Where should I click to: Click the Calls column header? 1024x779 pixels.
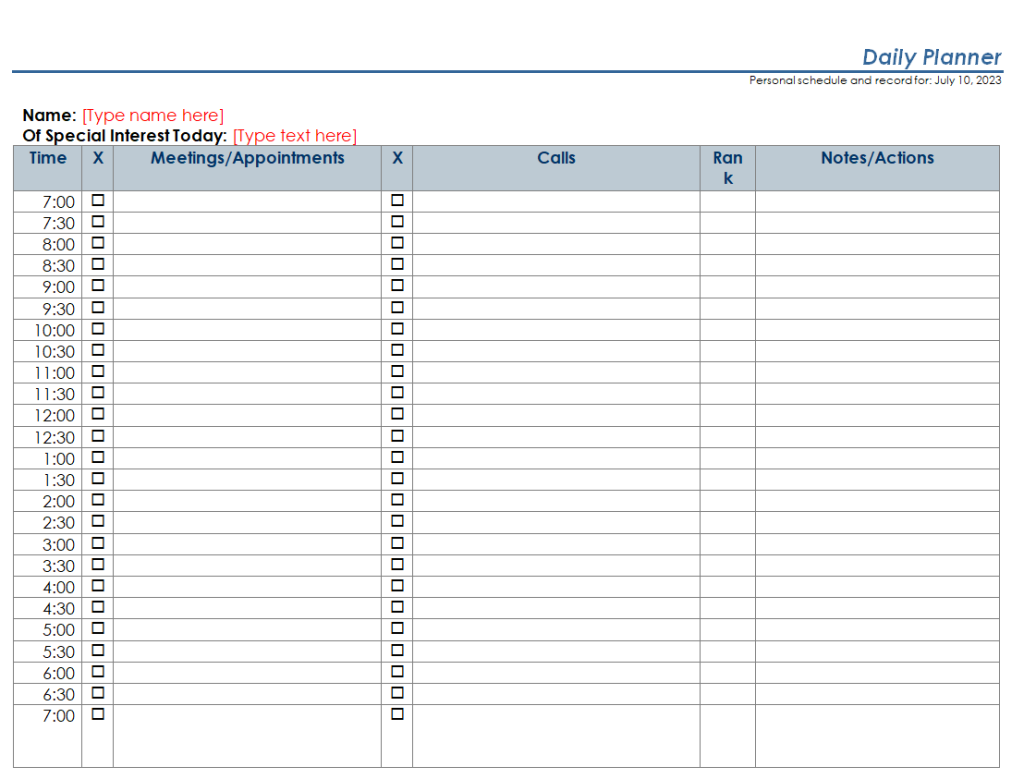point(556,158)
